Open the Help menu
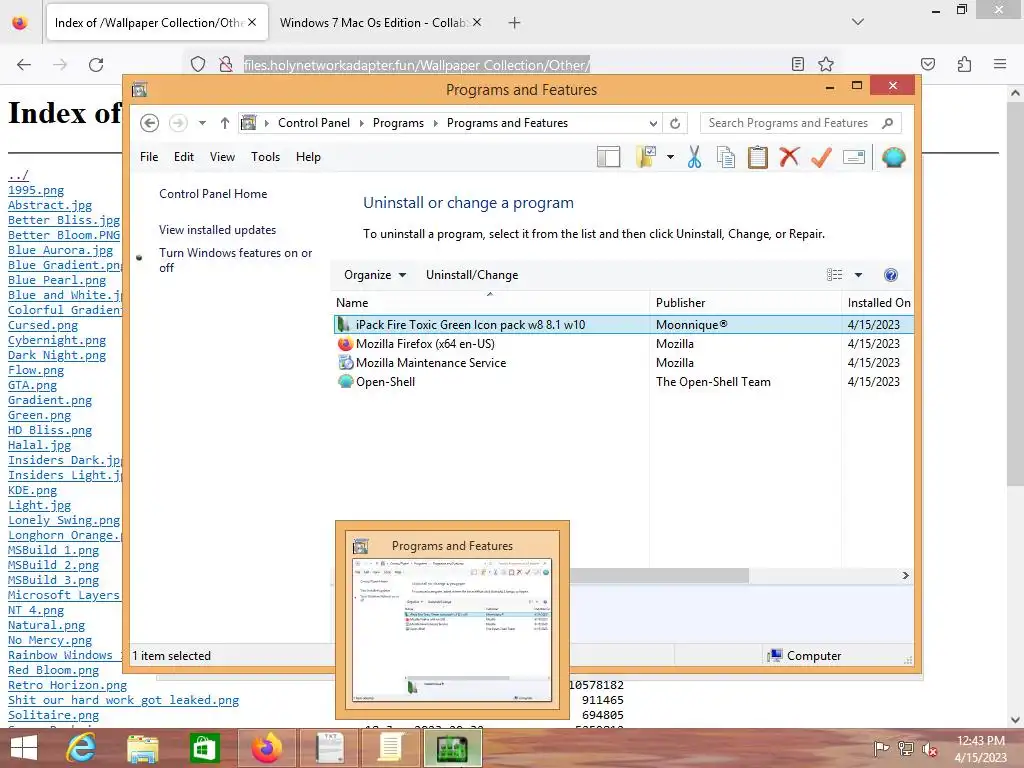1024x768 pixels. pyautogui.click(x=308, y=157)
